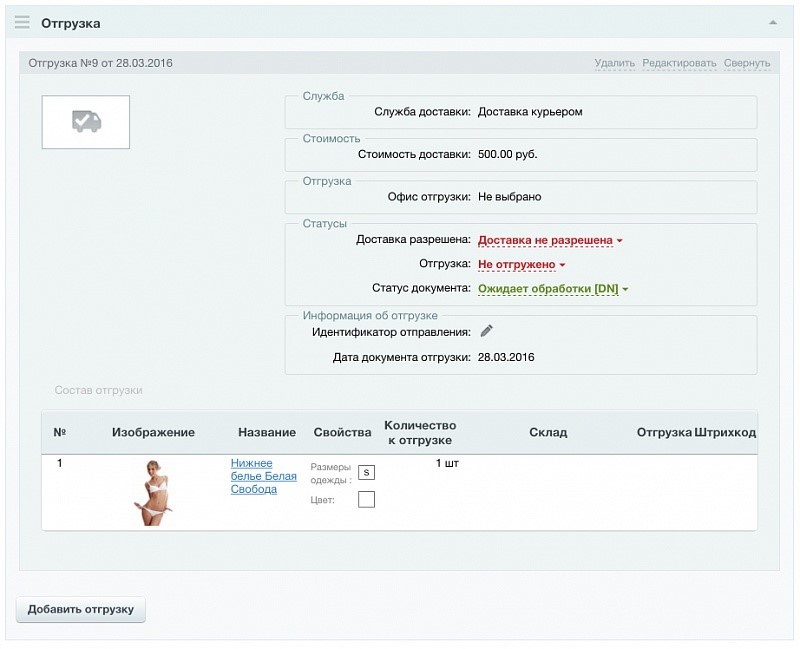Viewport: 800px width, 649px height.
Task: Click the product thumbnail image
Action: (154, 491)
